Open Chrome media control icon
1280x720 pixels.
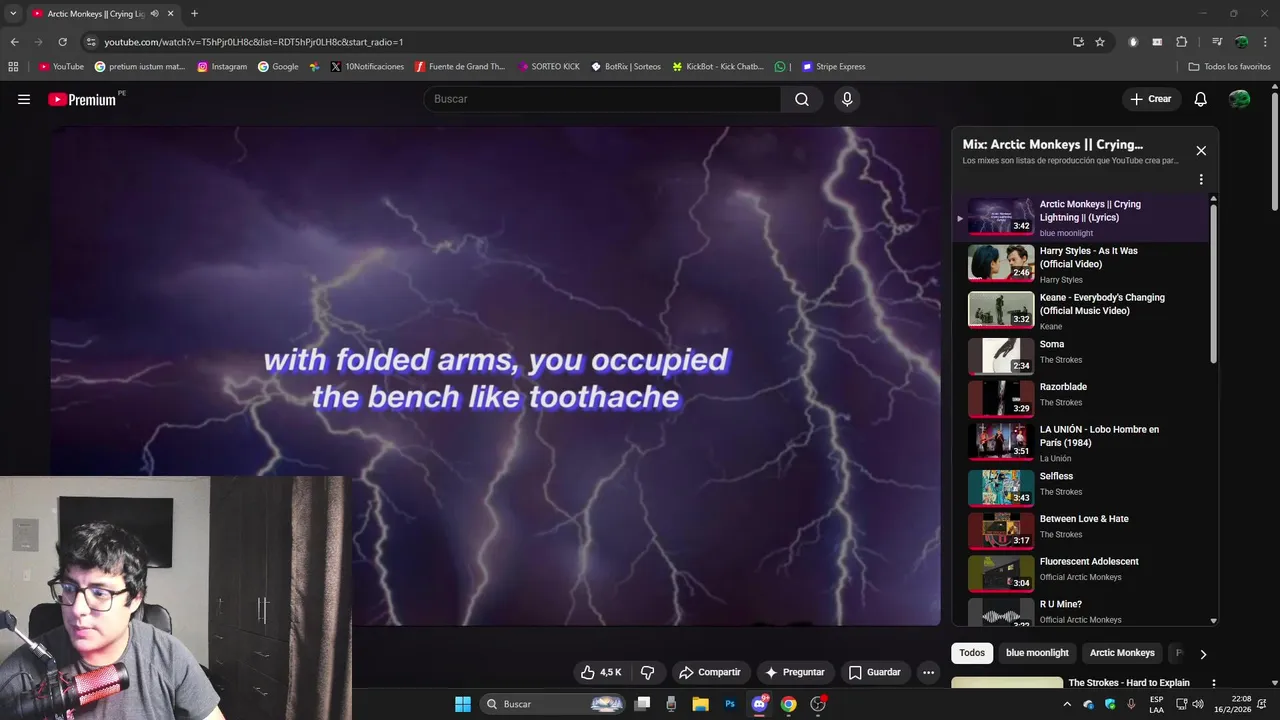click(1217, 42)
